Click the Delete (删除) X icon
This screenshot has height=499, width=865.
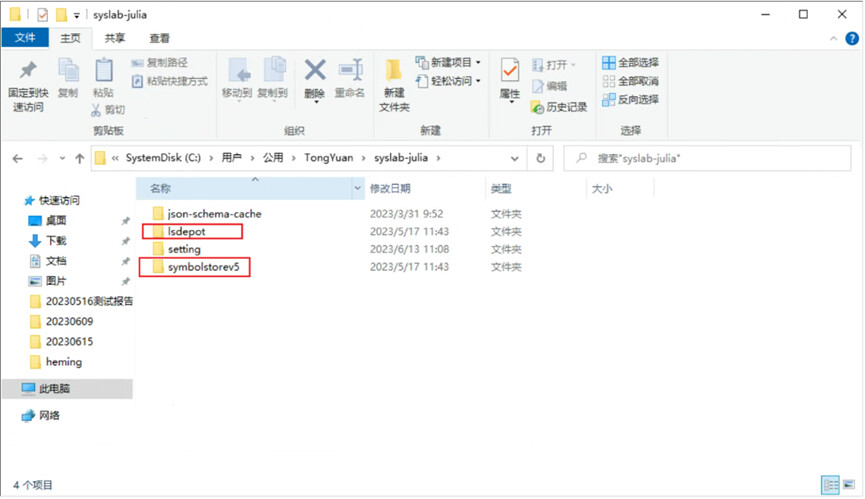tap(315, 71)
